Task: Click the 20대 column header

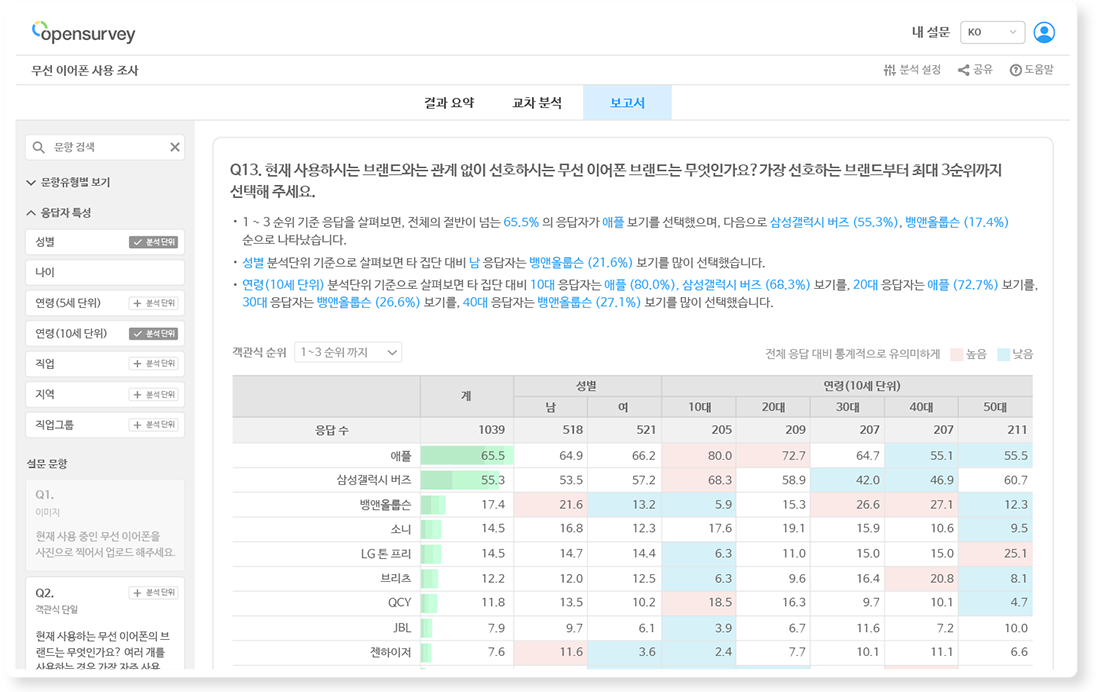Action: coord(773,407)
